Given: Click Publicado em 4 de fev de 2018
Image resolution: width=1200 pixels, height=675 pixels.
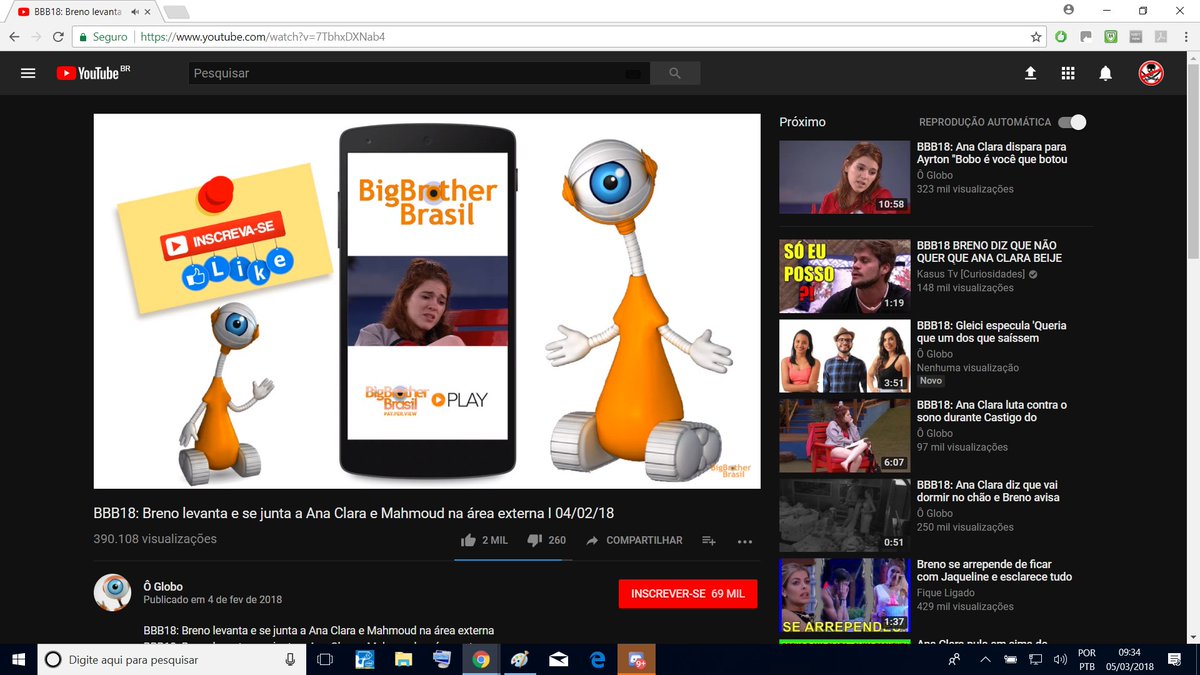Looking at the screenshot, I should [213, 600].
